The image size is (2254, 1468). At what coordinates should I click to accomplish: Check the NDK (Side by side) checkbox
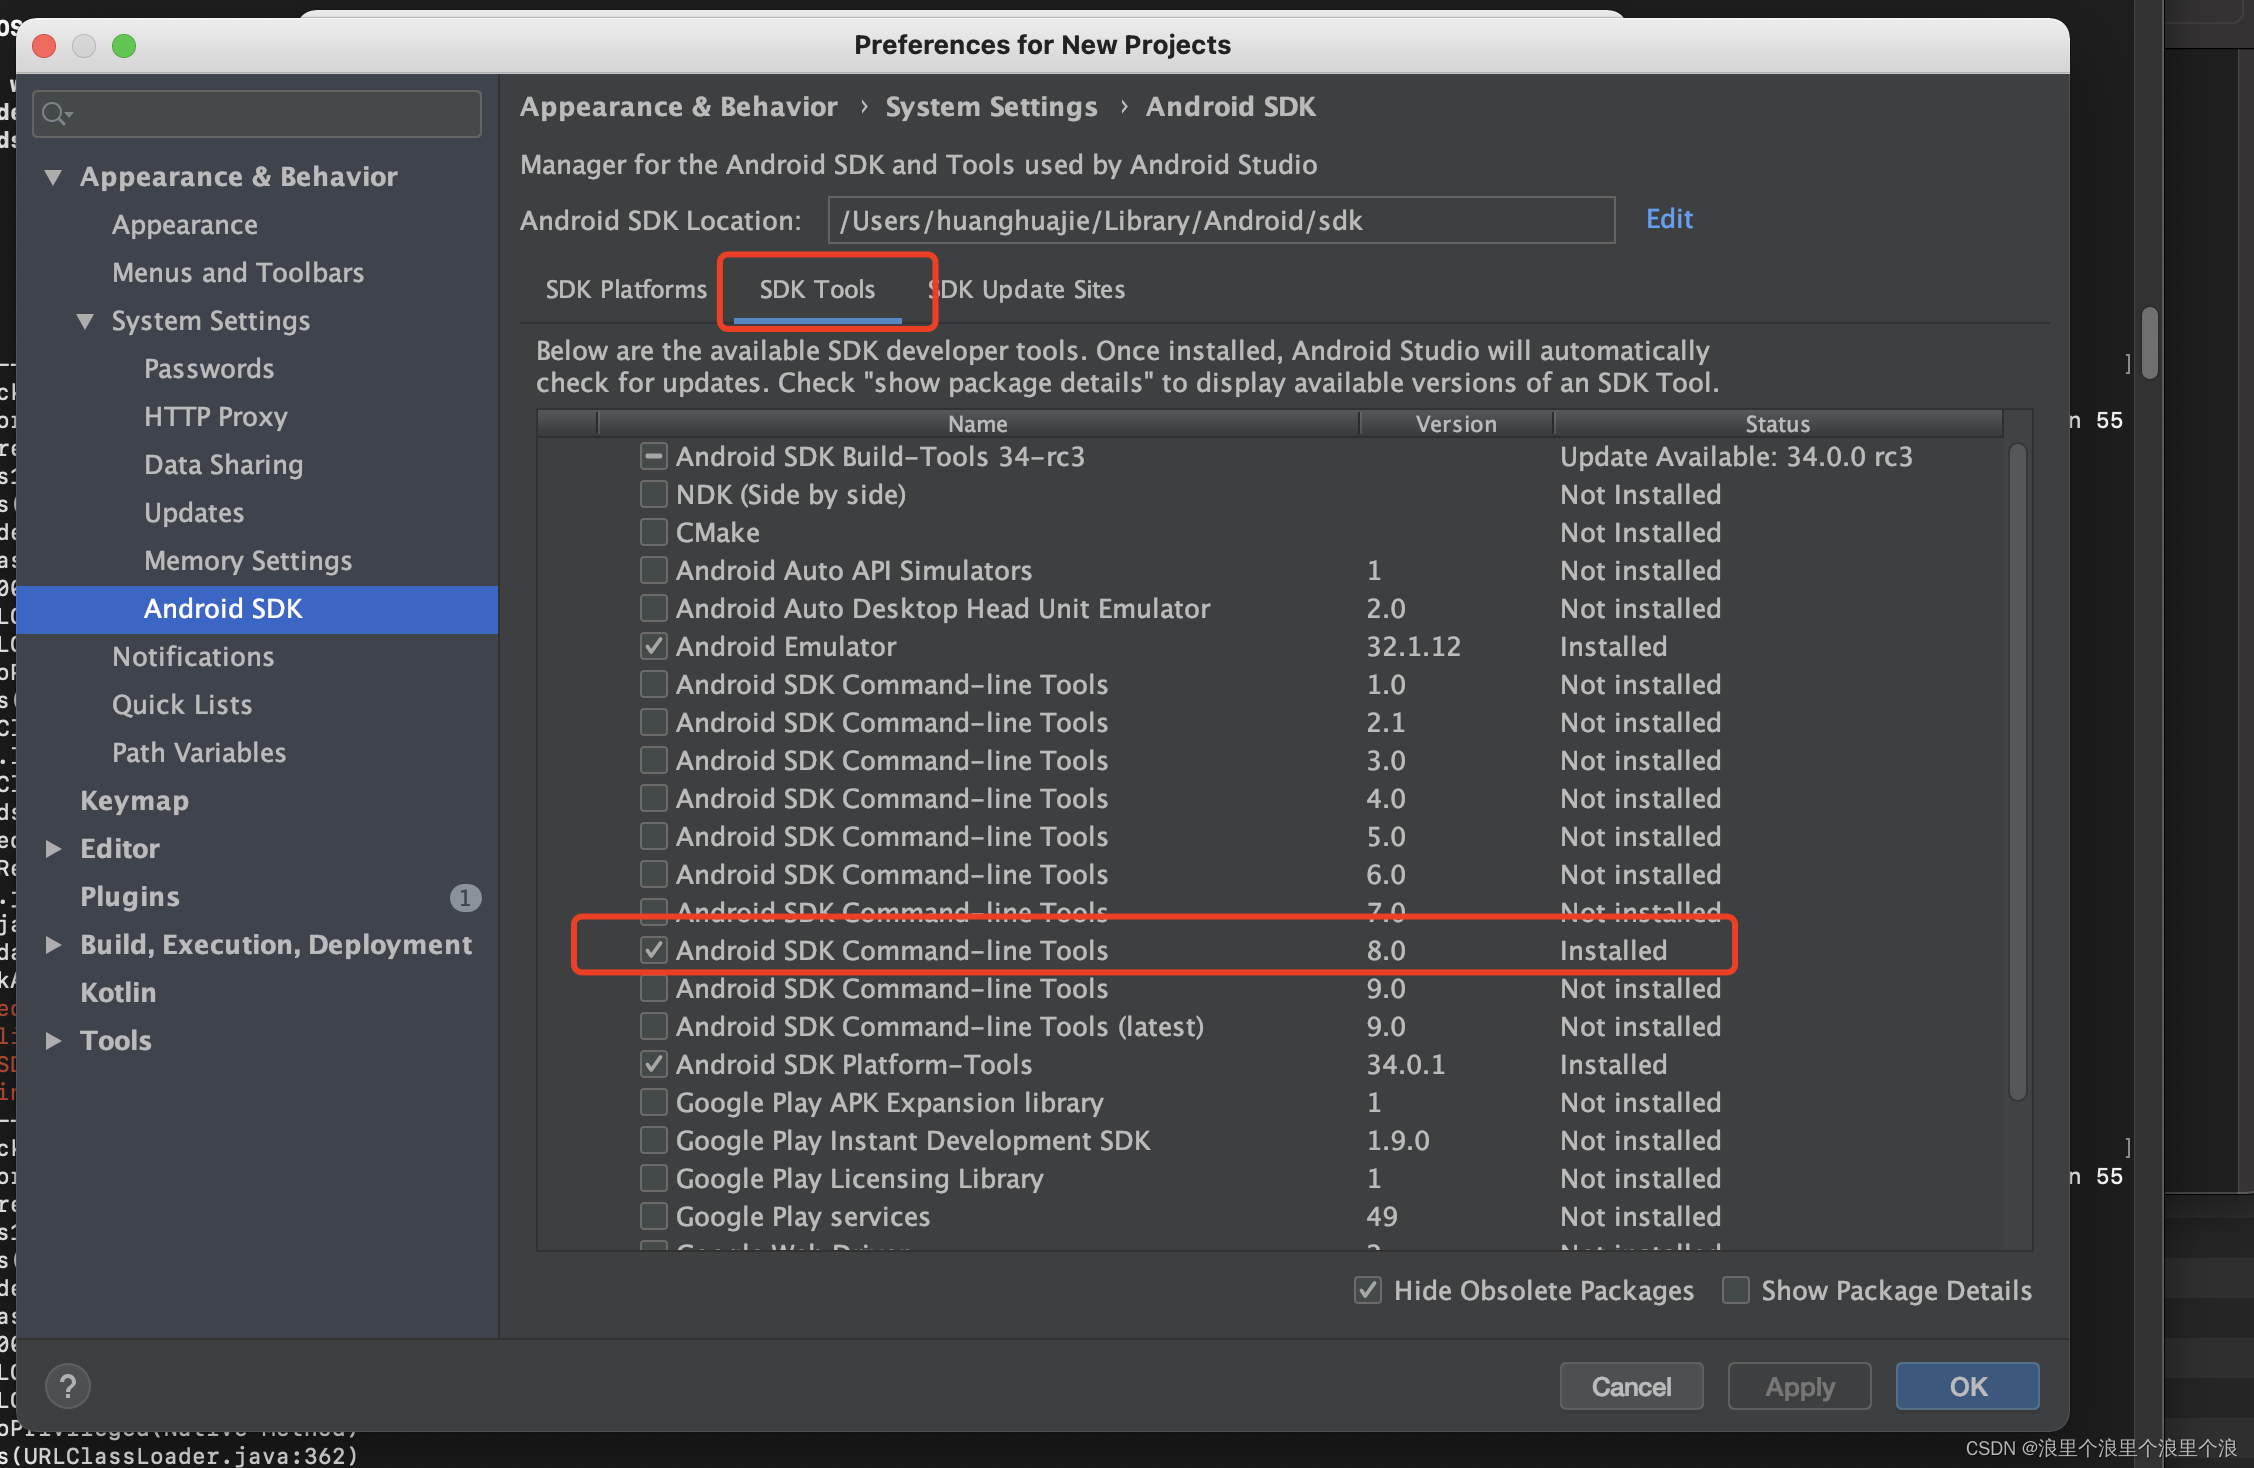click(653, 495)
